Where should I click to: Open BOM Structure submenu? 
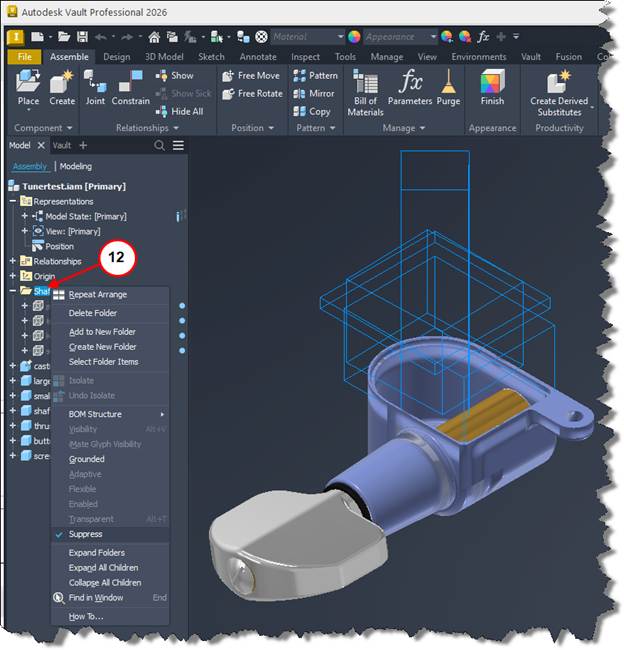110,415
